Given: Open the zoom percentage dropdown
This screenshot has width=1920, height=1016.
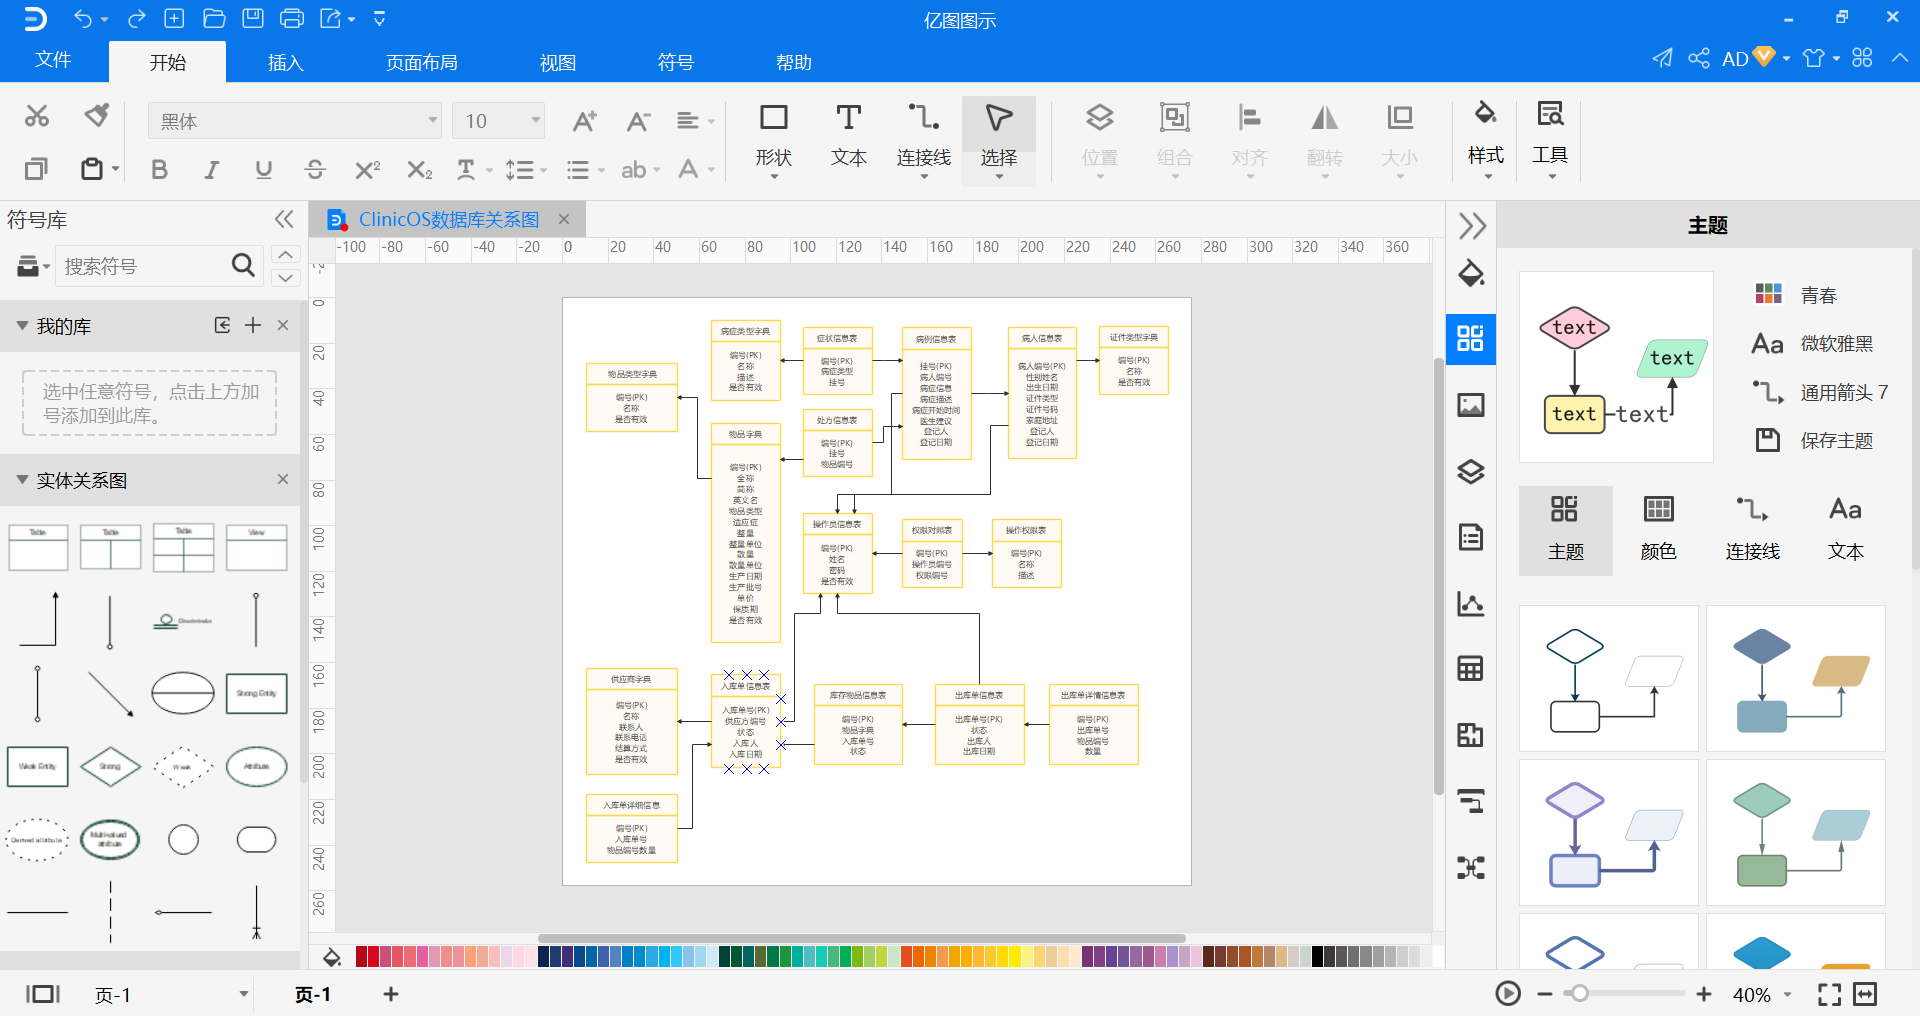Looking at the screenshot, I should [1787, 995].
